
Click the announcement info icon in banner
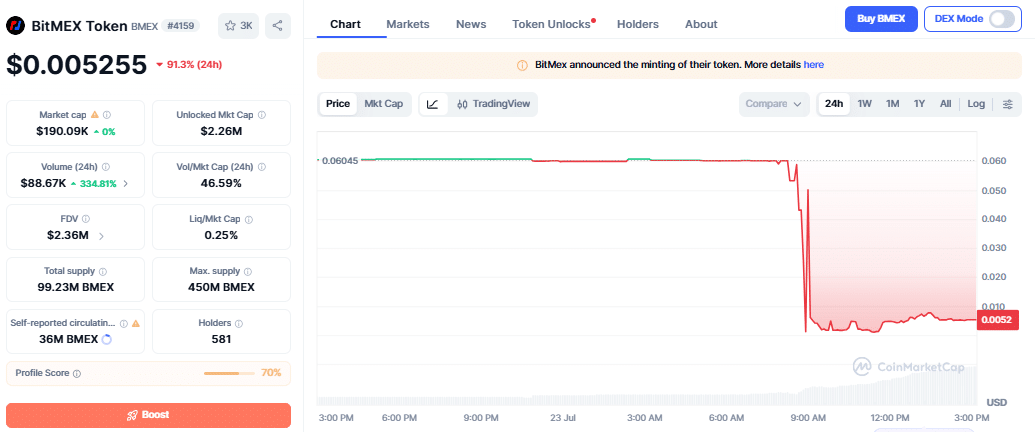(522, 65)
